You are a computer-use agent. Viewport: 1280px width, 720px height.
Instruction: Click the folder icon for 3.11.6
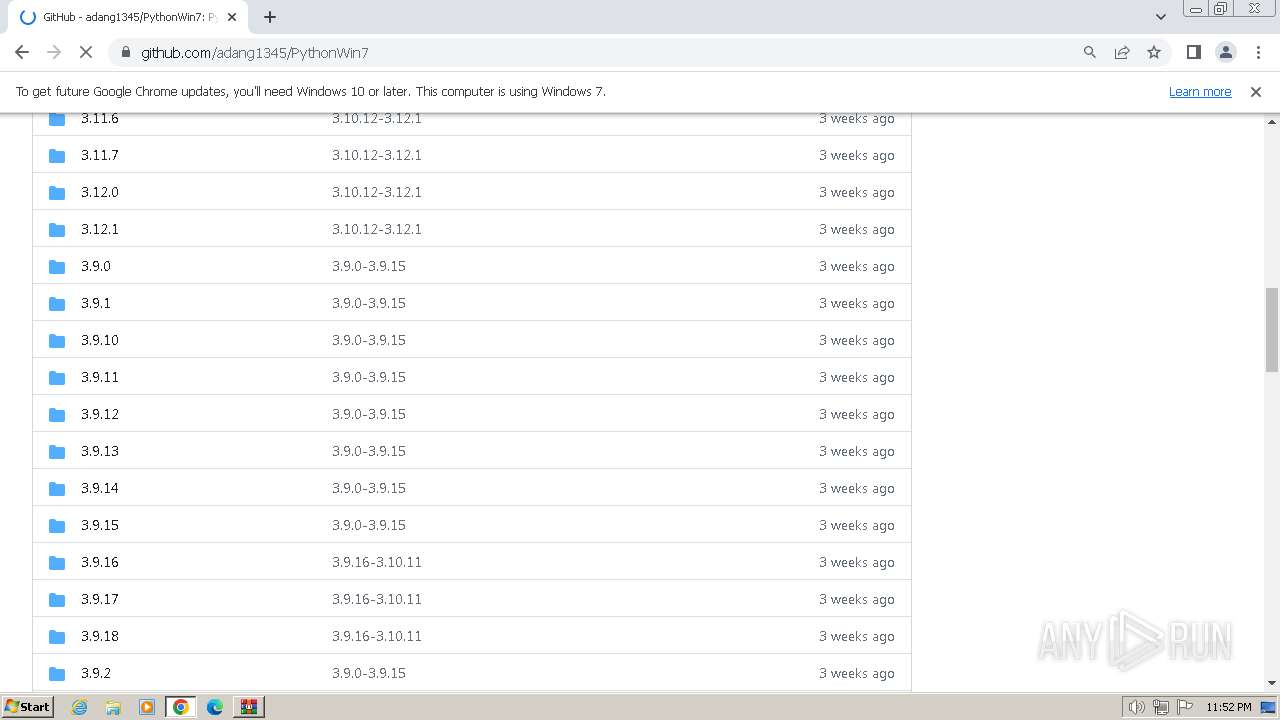point(57,119)
